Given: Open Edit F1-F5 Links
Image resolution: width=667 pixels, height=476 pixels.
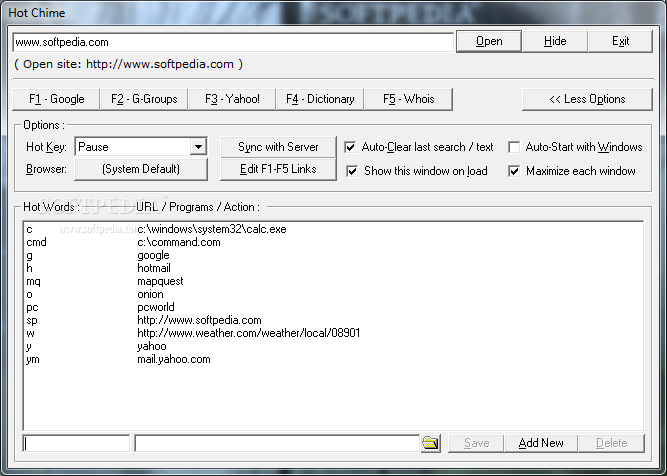Looking at the screenshot, I should click(278, 169).
